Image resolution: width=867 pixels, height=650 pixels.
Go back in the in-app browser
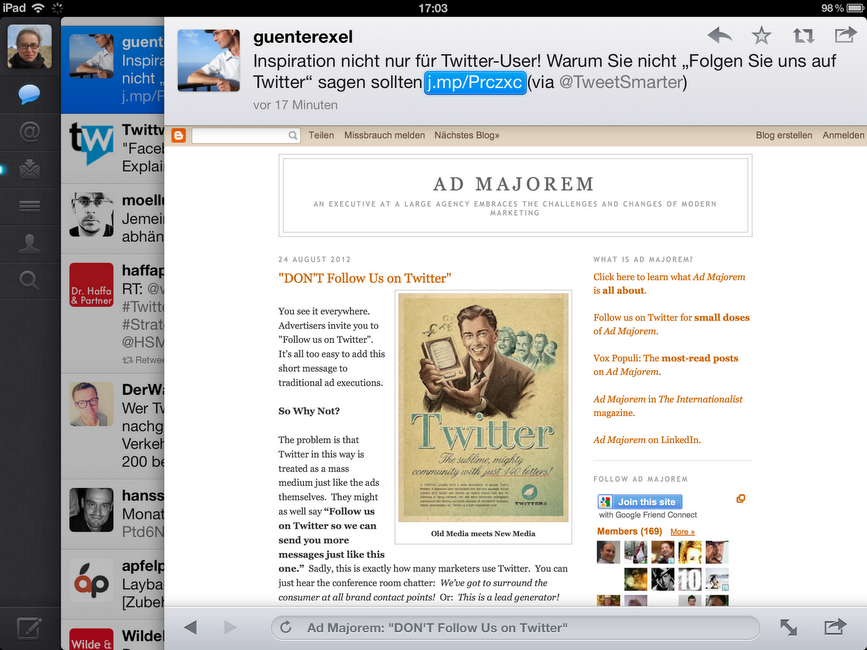(x=190, y=627)
